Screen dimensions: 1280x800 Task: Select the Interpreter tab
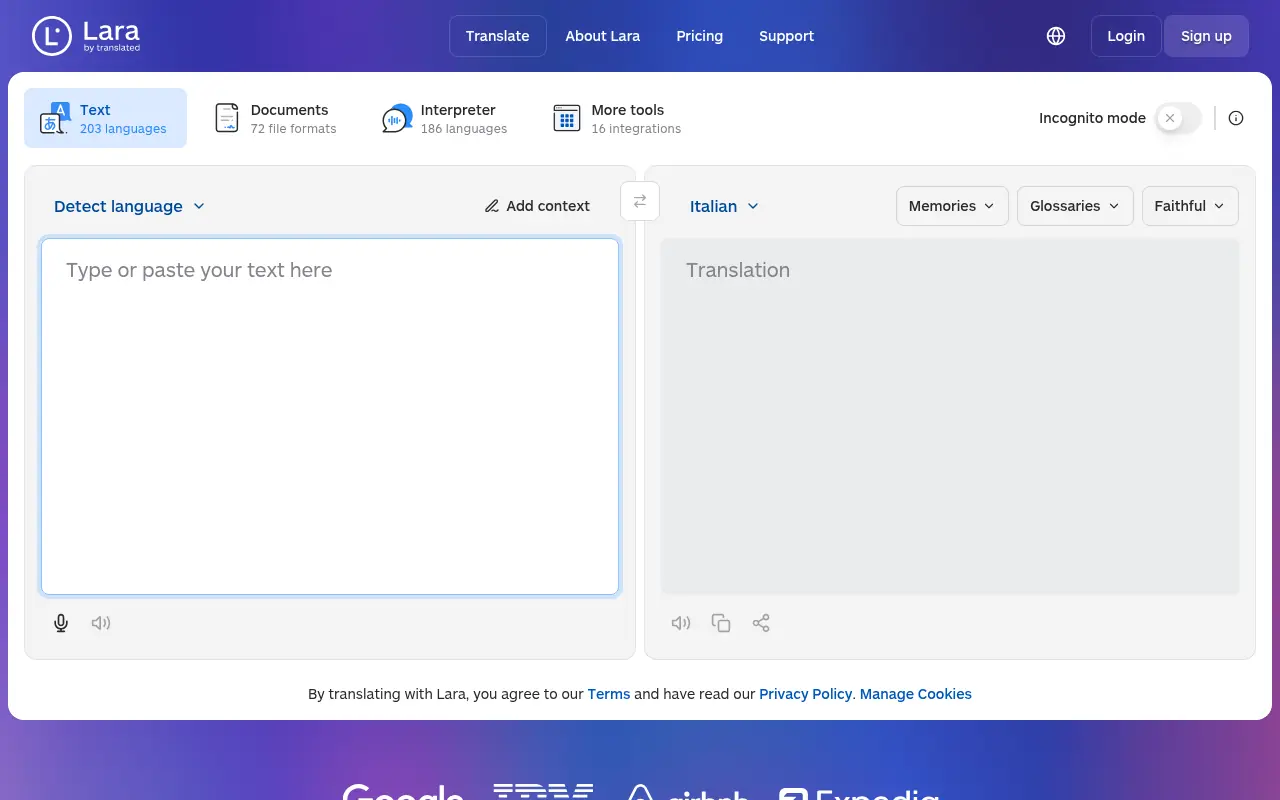click(445, 118)
